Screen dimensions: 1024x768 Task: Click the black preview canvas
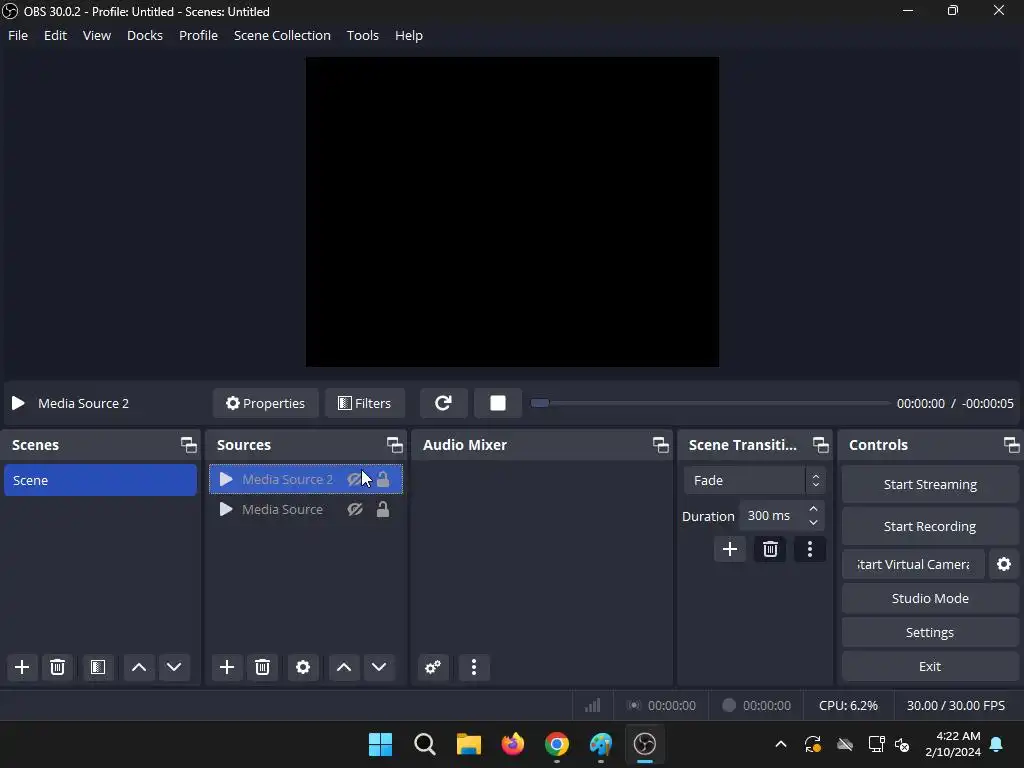[513, 212]
